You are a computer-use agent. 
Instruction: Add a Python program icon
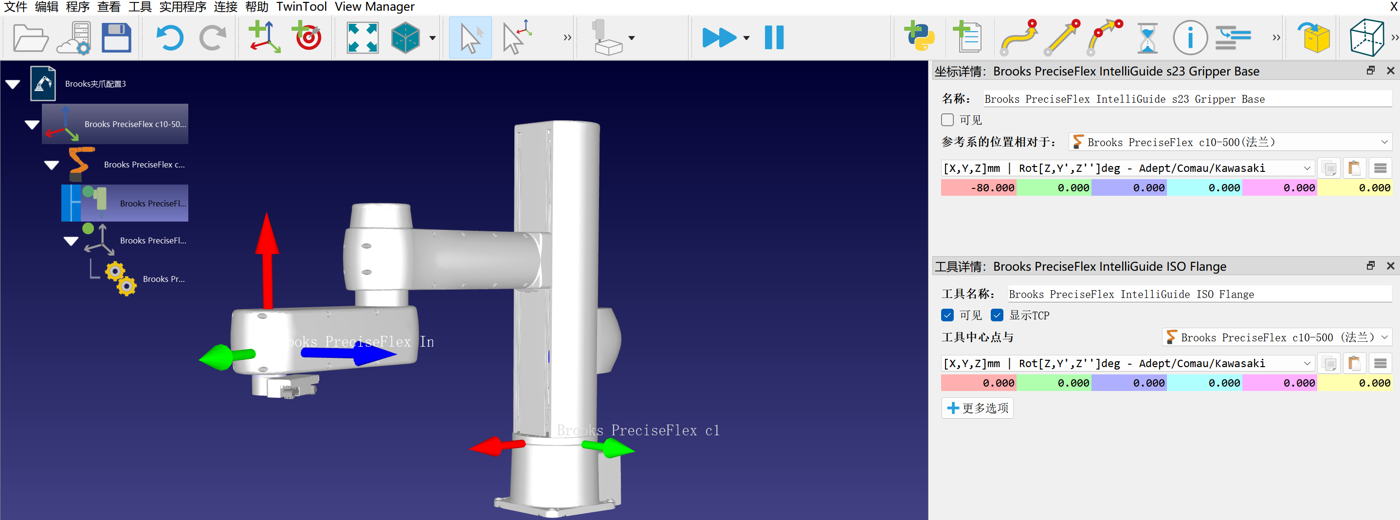[x=918, y=38]
